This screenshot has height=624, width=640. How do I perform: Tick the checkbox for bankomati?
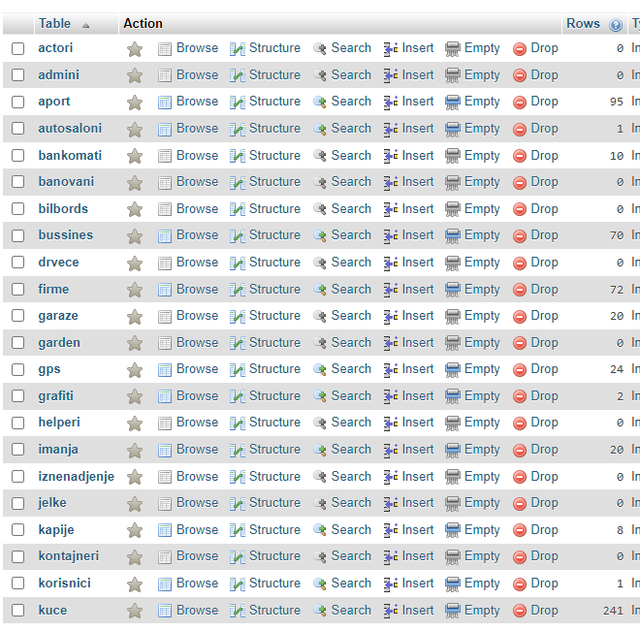point(18,155)
